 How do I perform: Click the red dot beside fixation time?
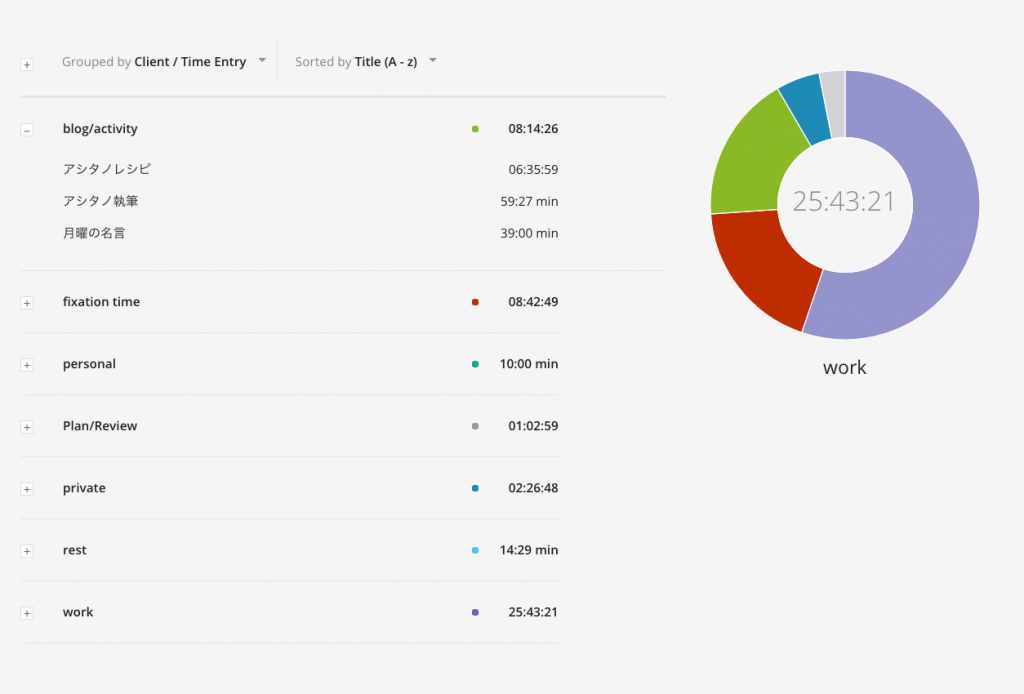[x=475, y=302]
